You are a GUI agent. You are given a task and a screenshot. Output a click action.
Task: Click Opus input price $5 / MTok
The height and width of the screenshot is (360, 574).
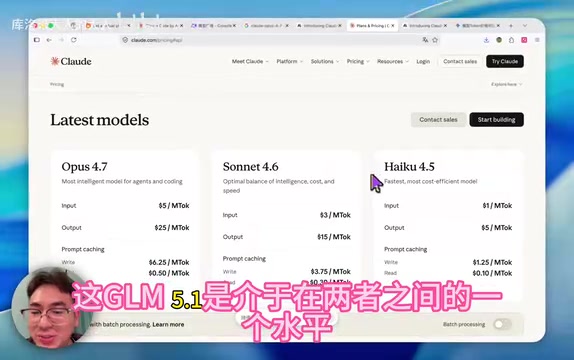174,206
